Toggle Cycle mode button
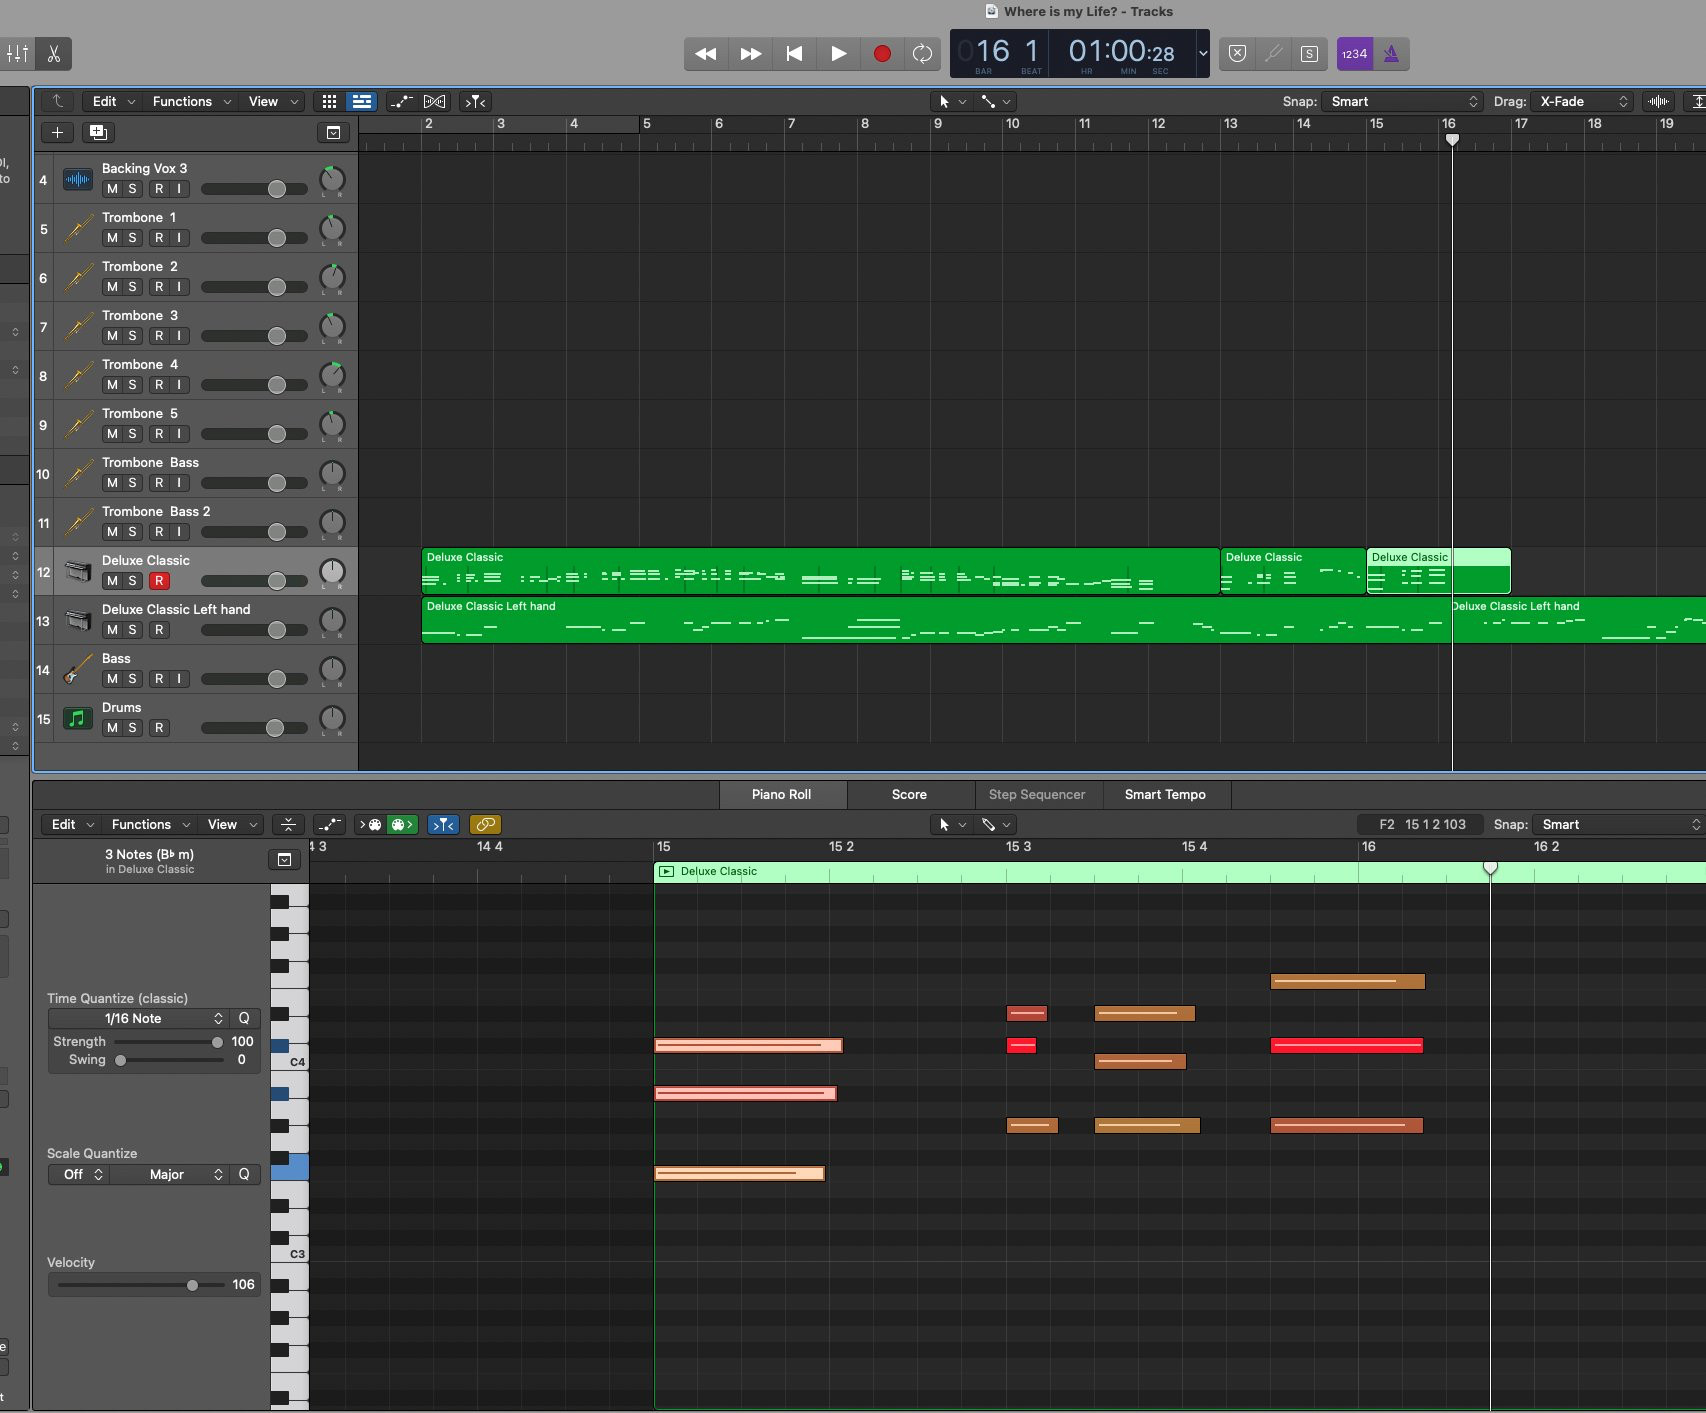The width and height of the screenshot is (1706, 1413). (922, 54)
